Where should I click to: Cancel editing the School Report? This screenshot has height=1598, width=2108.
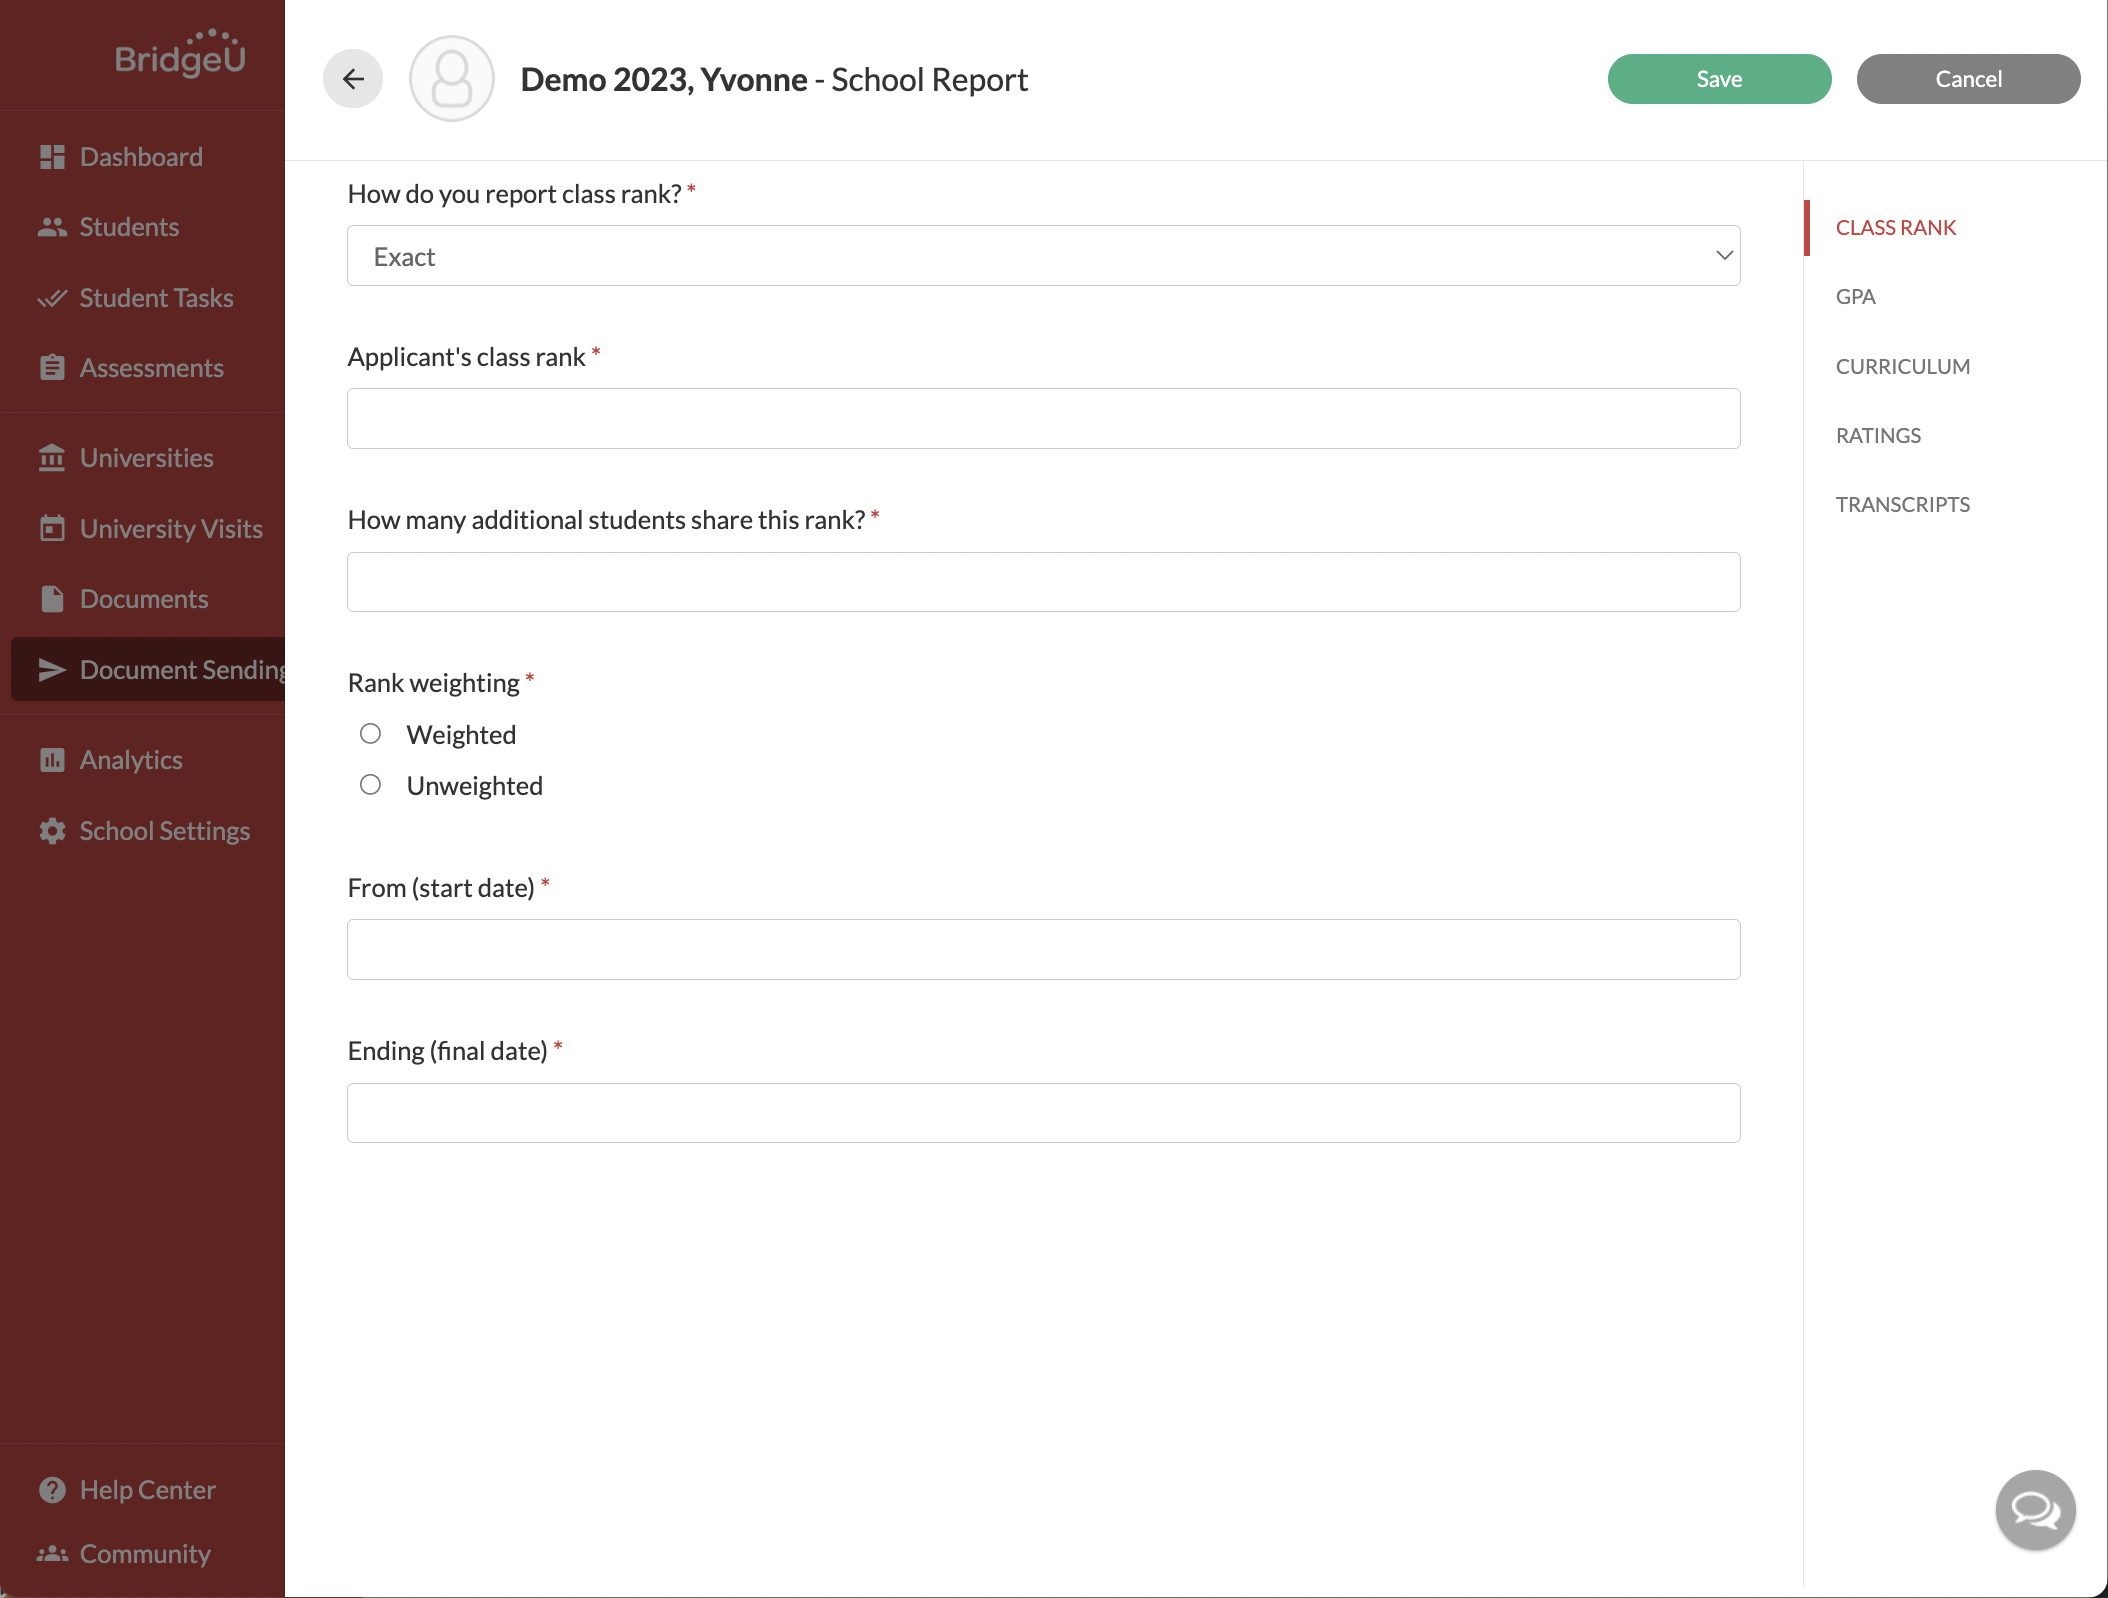tap(1968, 79)
